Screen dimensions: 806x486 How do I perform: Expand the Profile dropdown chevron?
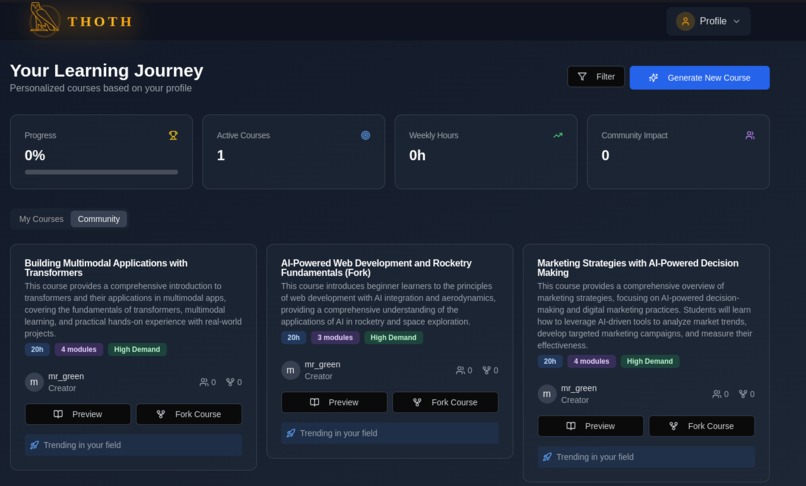(737, 21)
